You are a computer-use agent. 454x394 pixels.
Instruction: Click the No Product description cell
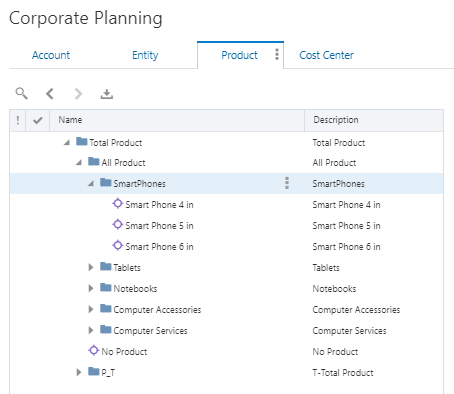pos(335,352)
